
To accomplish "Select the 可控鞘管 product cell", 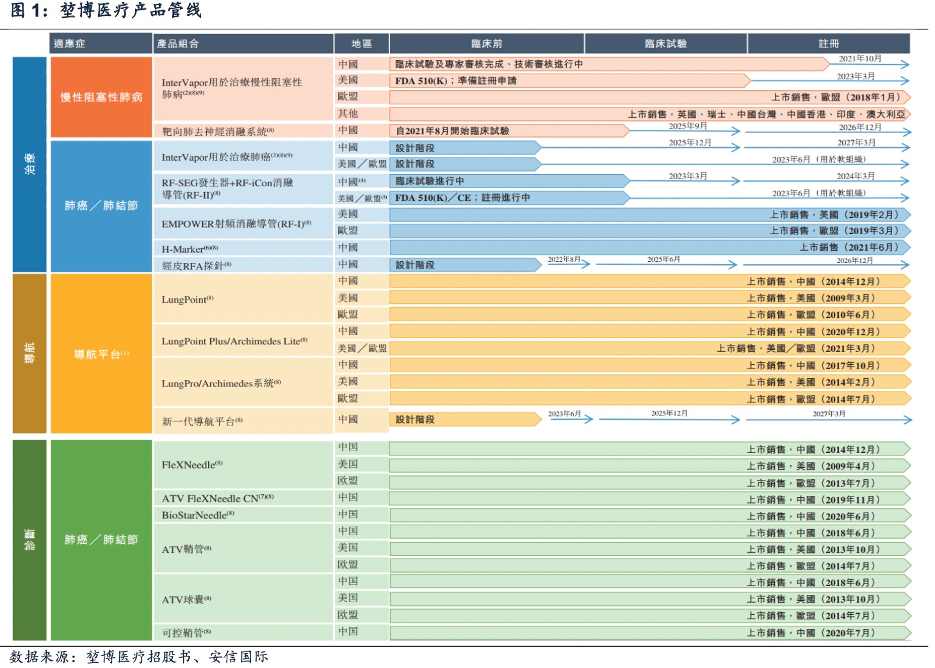I will coord(243,632).
